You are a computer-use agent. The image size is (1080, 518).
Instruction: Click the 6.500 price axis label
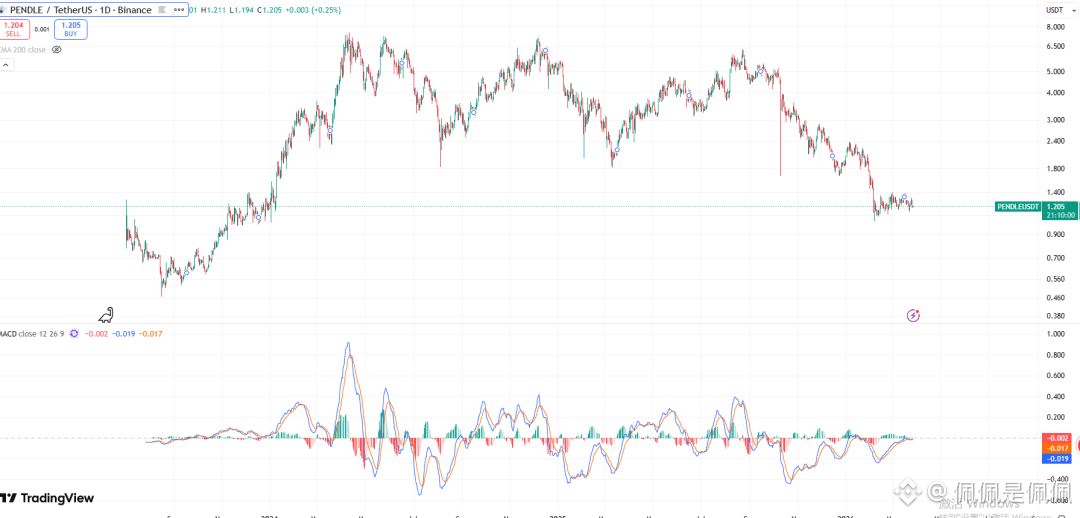pyautogui.click(x=1055, y=46)
